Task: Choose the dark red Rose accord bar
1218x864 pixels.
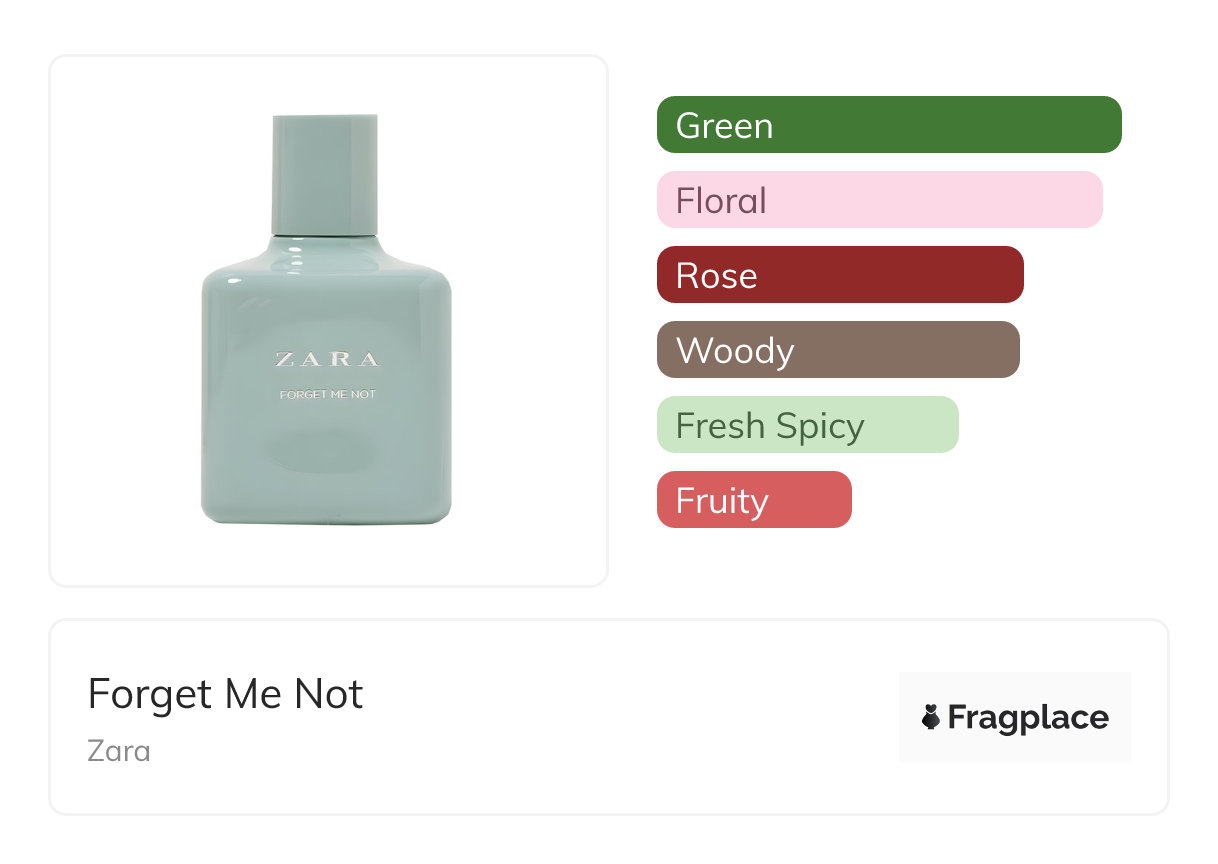Action: [840, 275]
